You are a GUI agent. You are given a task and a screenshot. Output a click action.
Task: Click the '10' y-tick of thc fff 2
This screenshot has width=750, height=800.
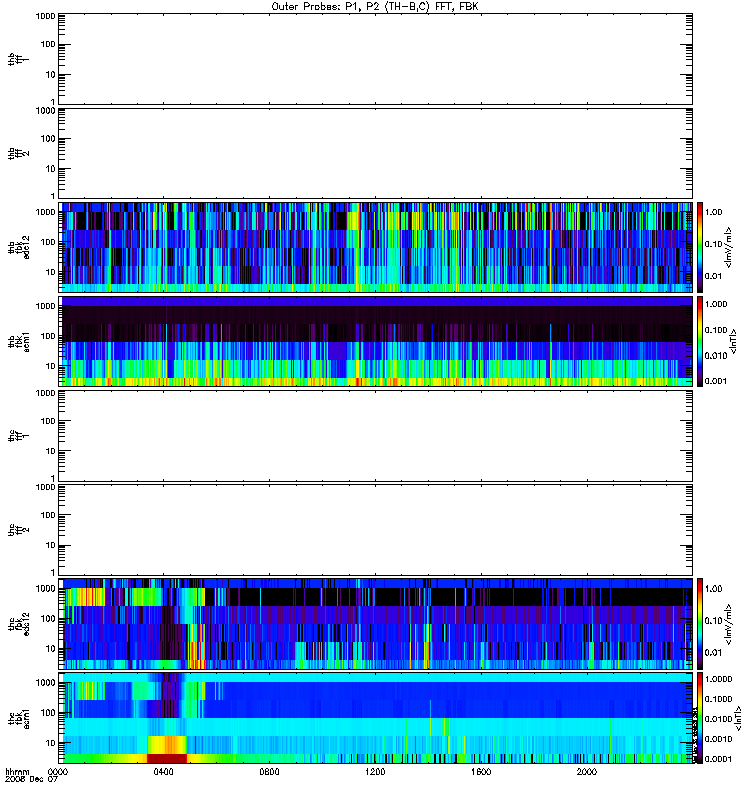click(x=51, y=545)
